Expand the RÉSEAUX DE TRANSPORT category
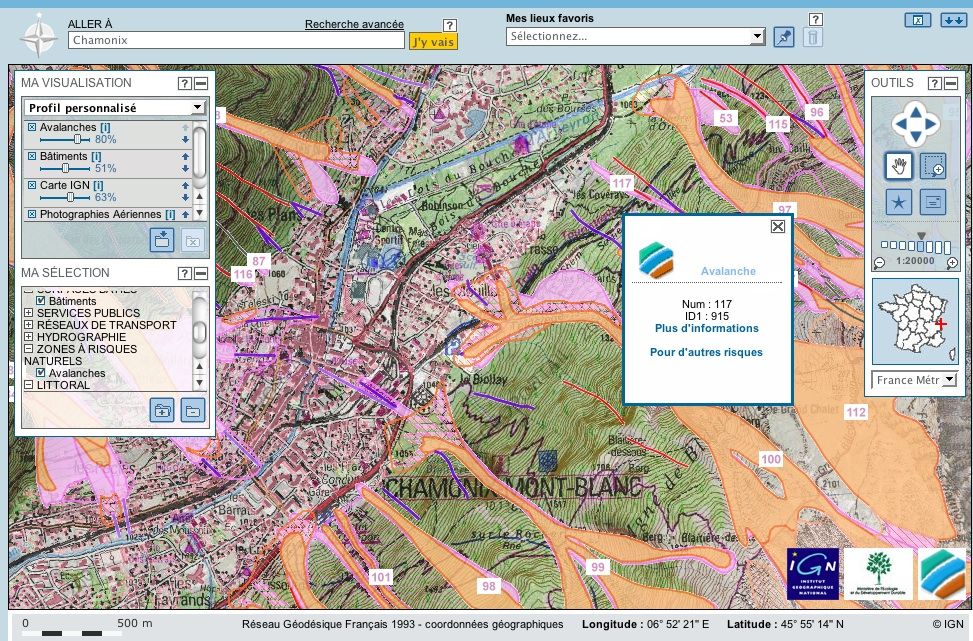Viewport: 973px width, 641px height. (x=29, y=325)
